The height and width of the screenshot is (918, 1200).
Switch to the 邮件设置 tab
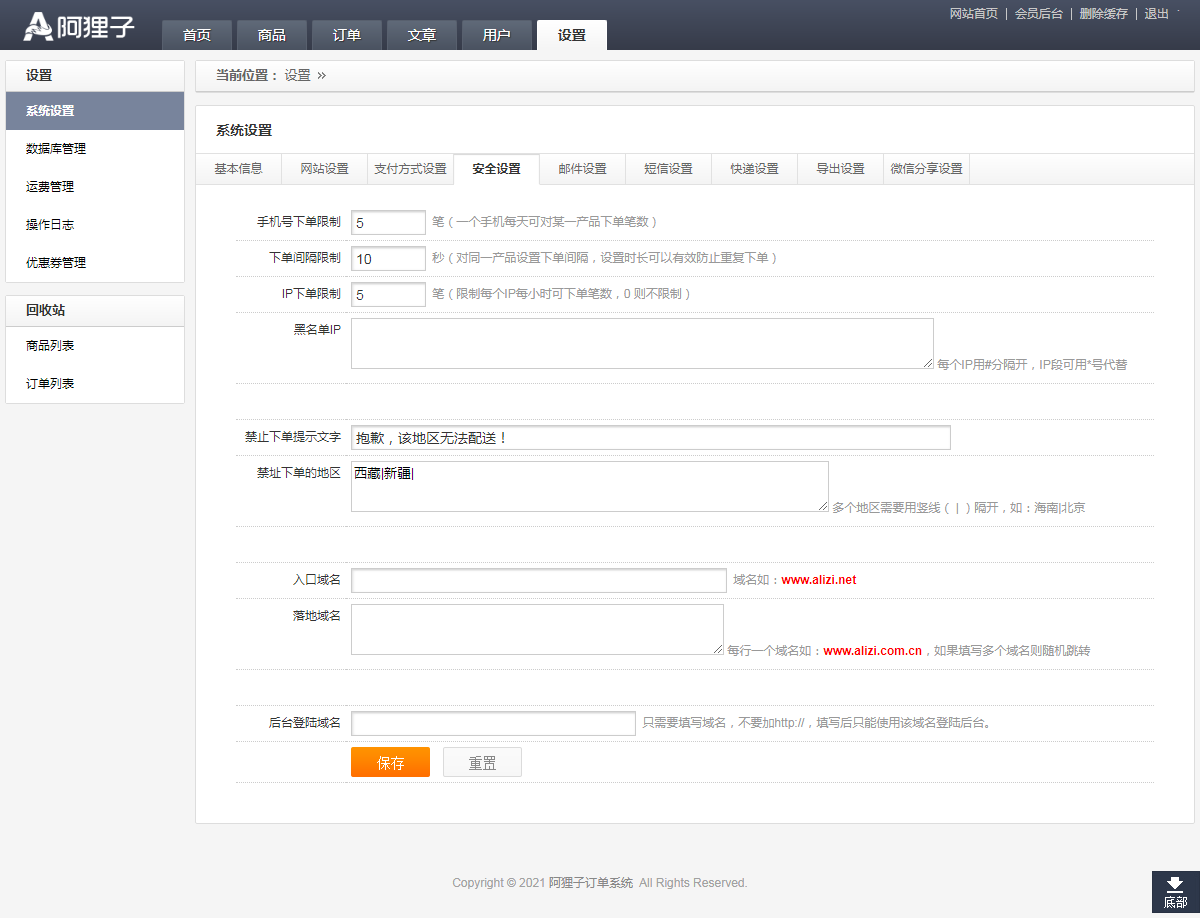(582, 169)
